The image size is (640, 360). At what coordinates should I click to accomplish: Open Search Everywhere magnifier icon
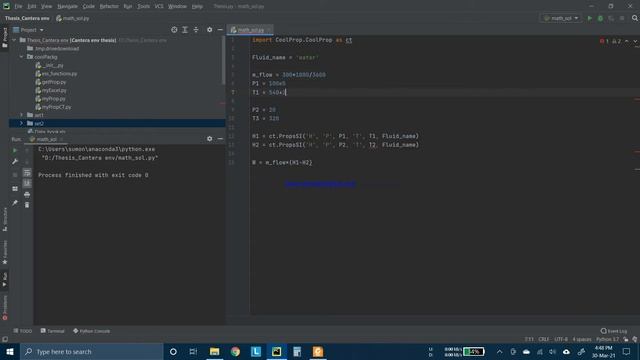635,18
